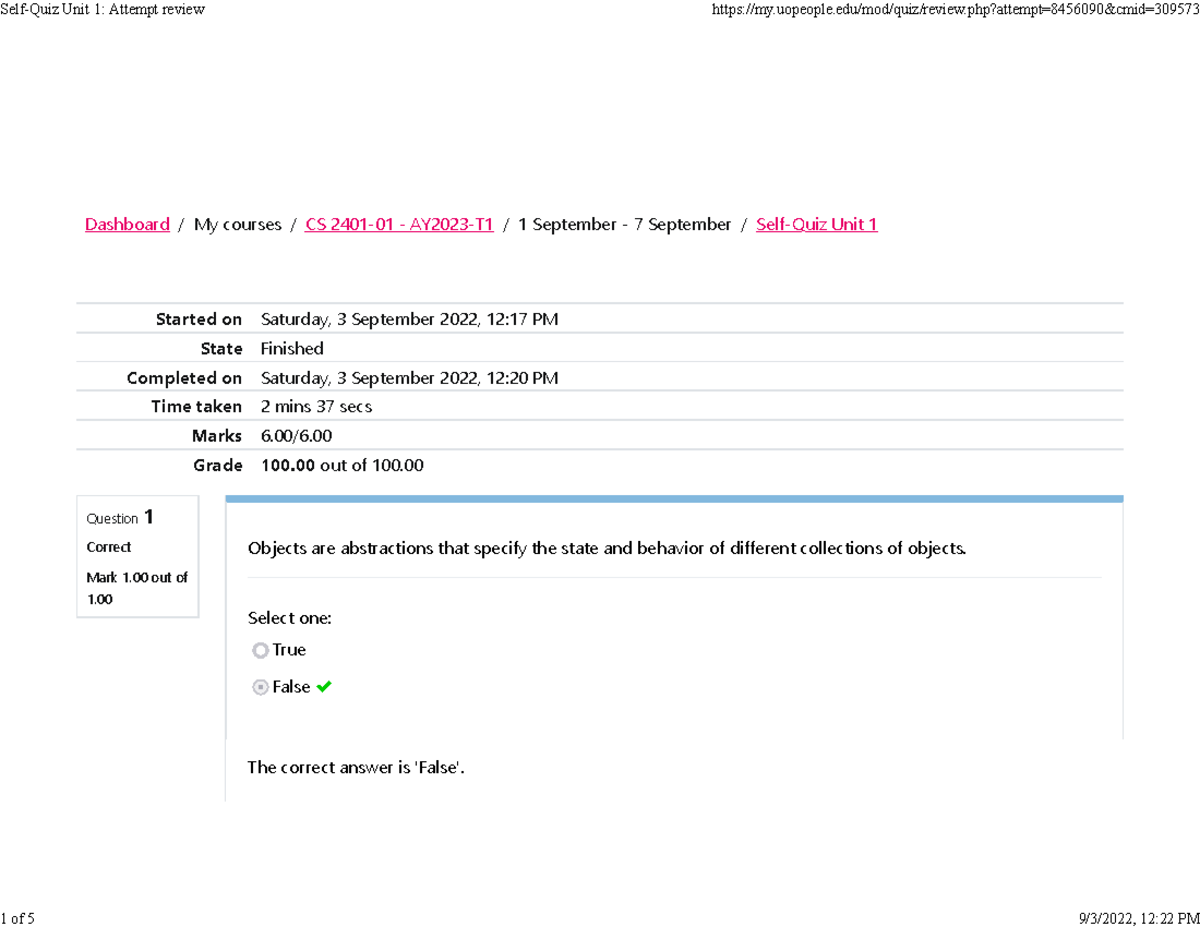Click the Started on date value
The width and height of the screenshot is (1200, 927).
tap(409, 319)
